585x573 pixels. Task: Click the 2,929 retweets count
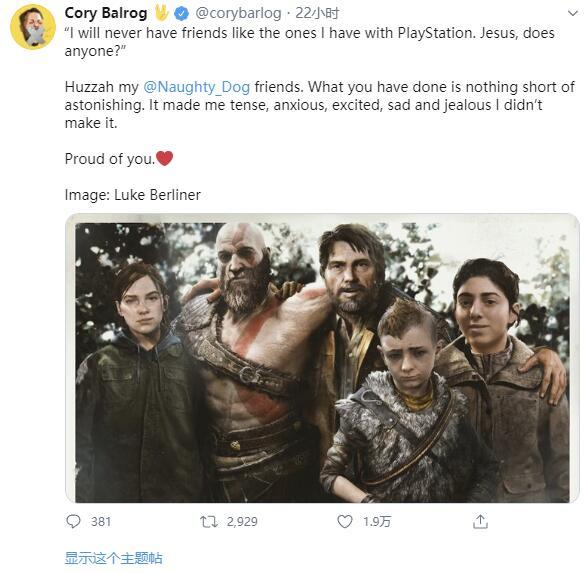(x=242, y=521)
